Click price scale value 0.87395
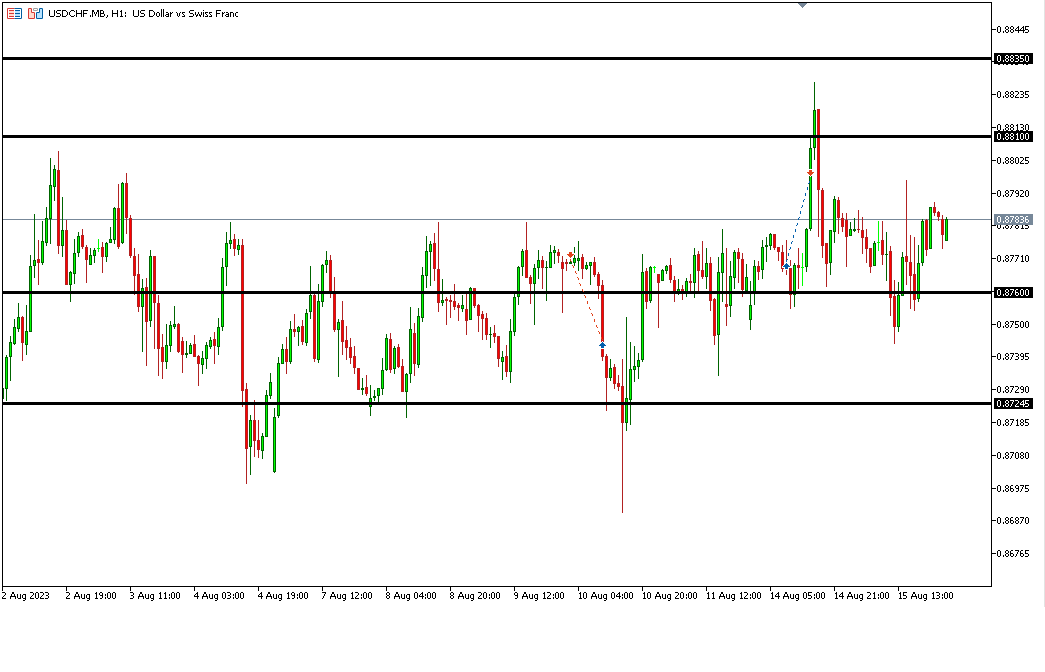 coord(1013,357)
